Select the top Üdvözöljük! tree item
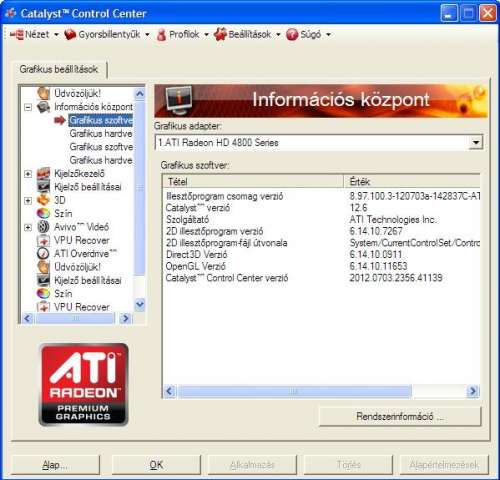Image resolution: width=500 pixels, height=480 pixels. pos(77,94)
